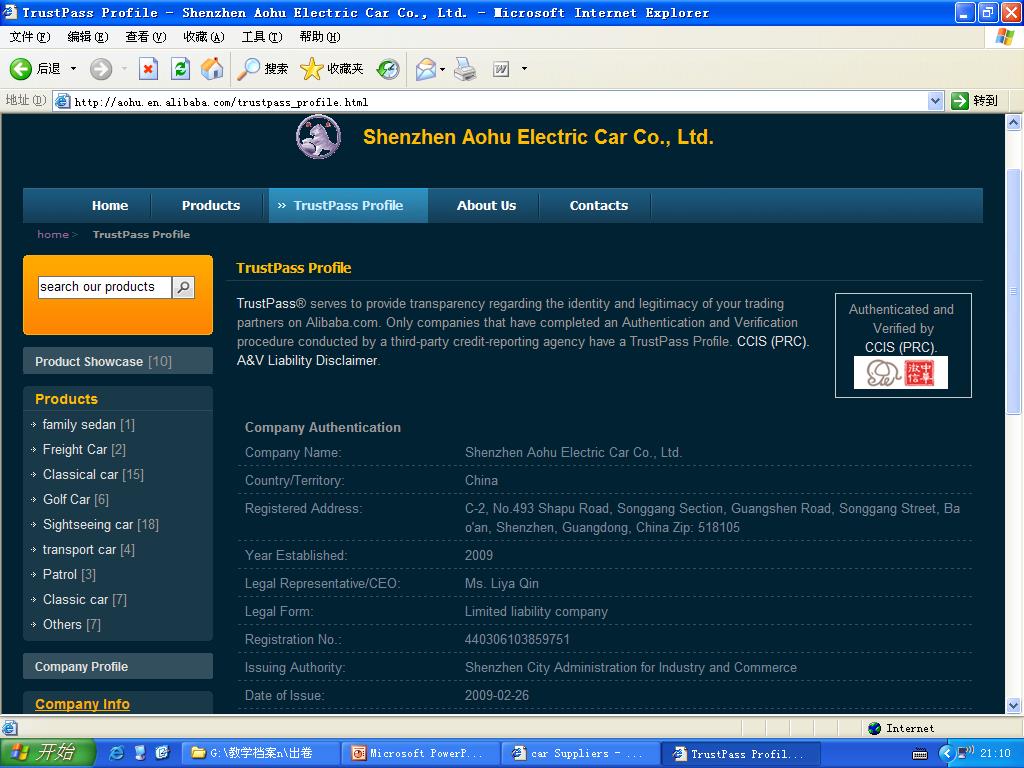Click the page icon in address bar
The width and height of the screenshot is (1024, 768).
pos(62,101)
